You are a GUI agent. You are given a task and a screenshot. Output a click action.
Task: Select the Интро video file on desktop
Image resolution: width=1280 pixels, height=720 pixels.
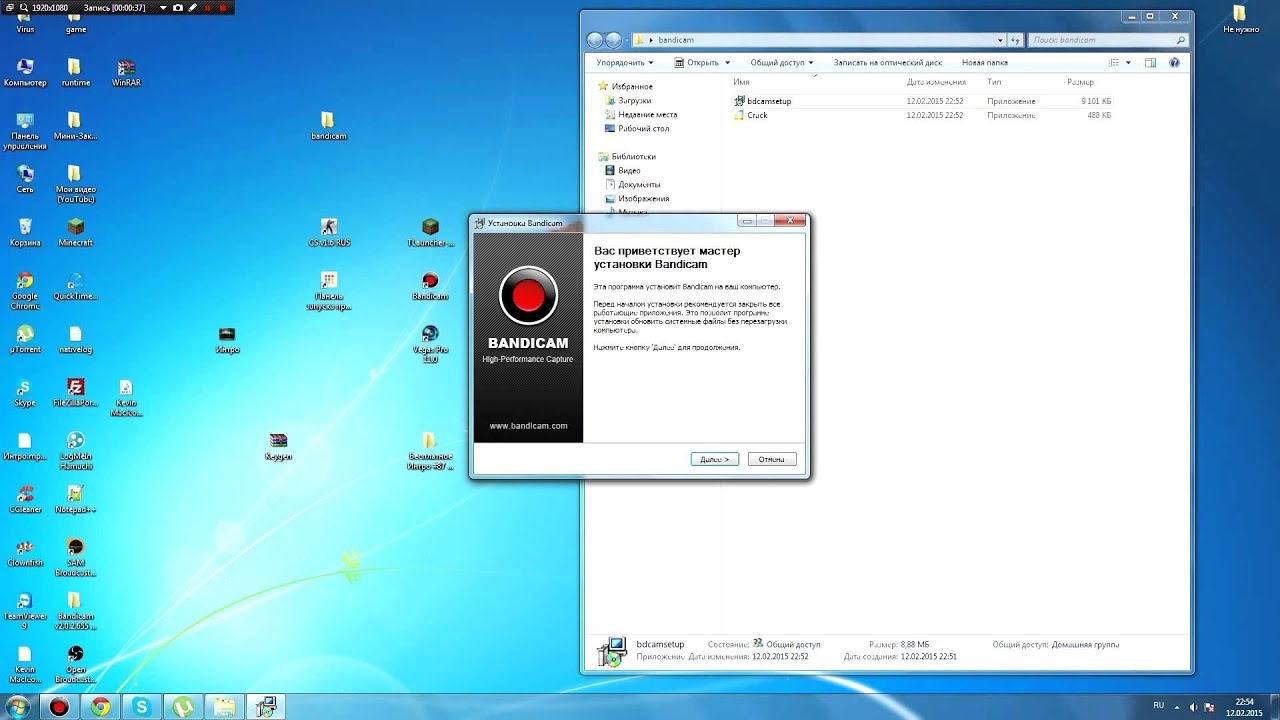click(227, 340)
